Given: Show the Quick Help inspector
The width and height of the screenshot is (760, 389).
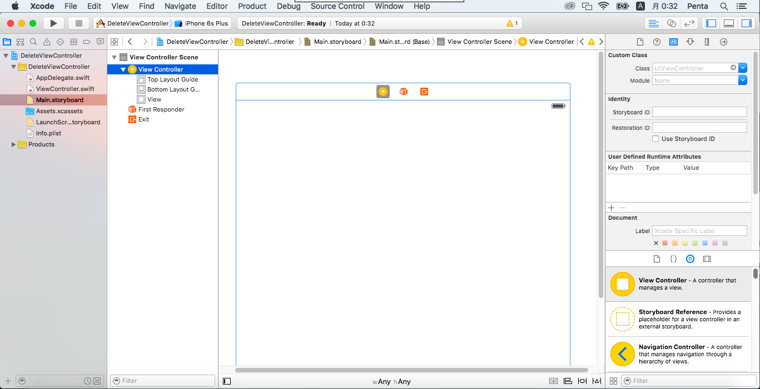Looking at the screenshot, I should [656, 42].
